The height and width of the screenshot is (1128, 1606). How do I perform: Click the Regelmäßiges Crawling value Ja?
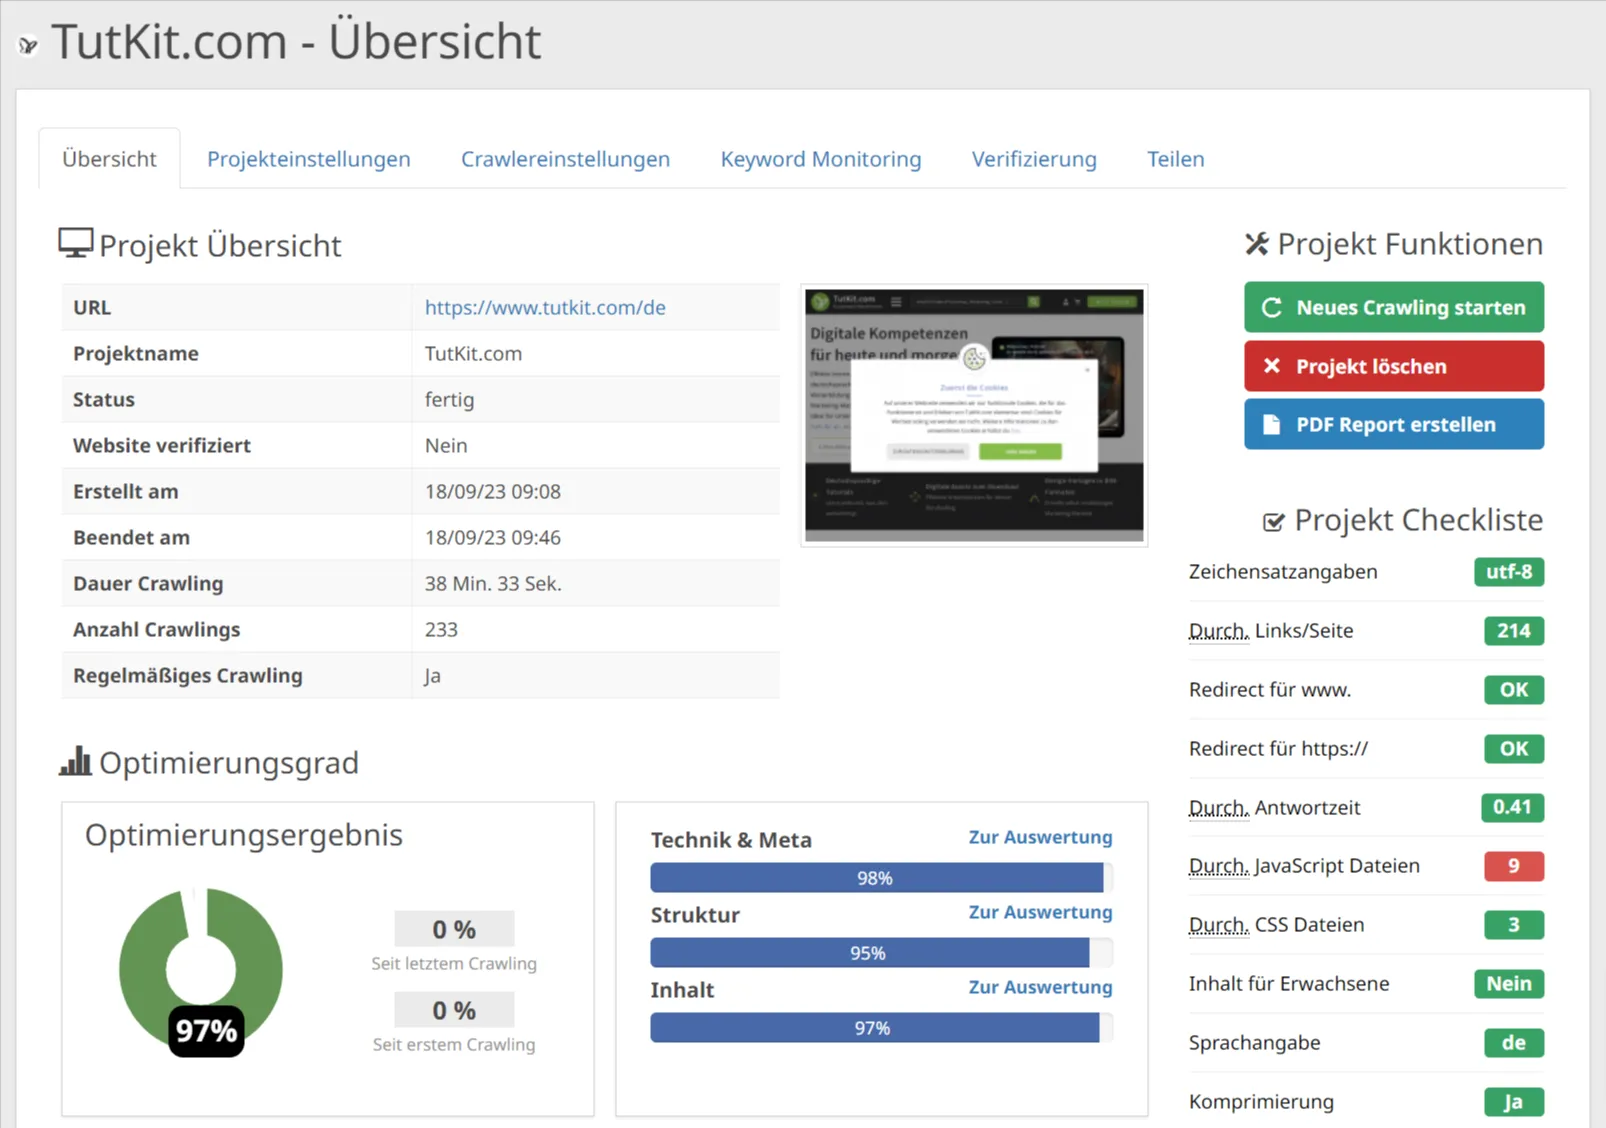click(x=432, y=675)
